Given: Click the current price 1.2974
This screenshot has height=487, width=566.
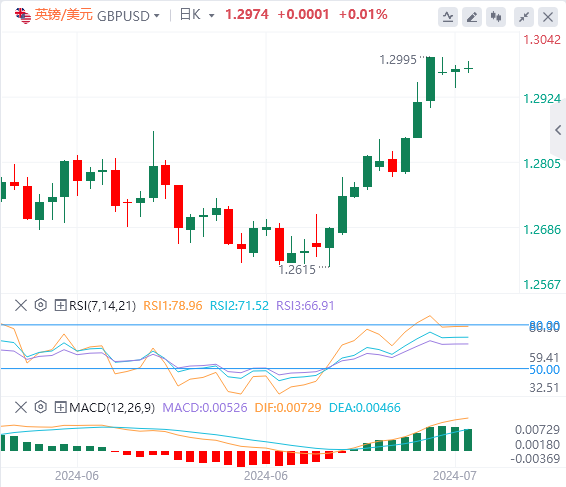Looking at the screenshot, I should click(x=247, y=15).
